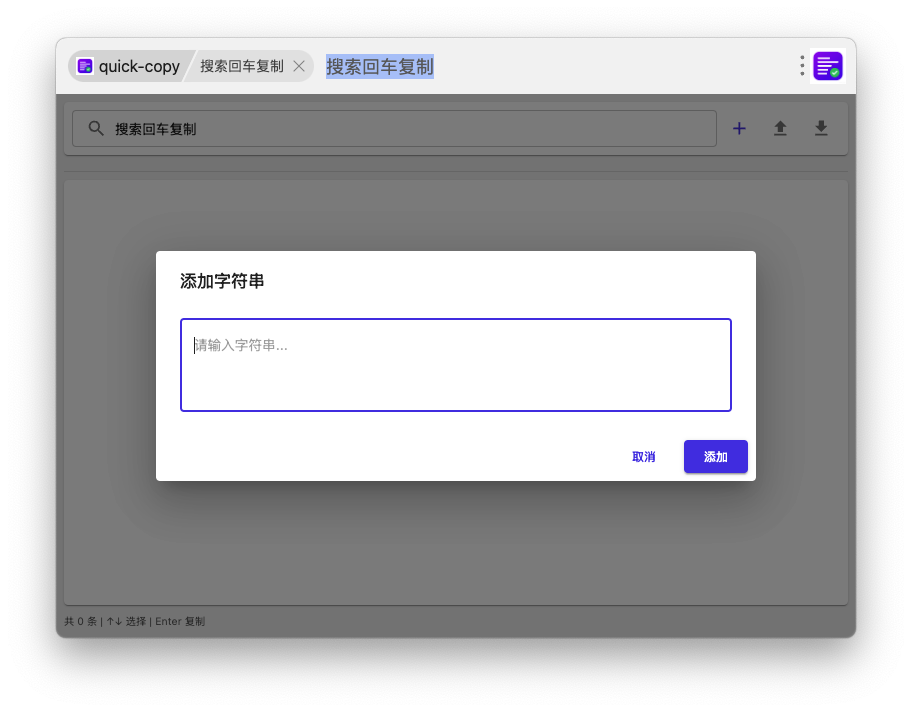
Task: Close the 搜索回车复制 tab with the X
Action: [x=299, y=66]
